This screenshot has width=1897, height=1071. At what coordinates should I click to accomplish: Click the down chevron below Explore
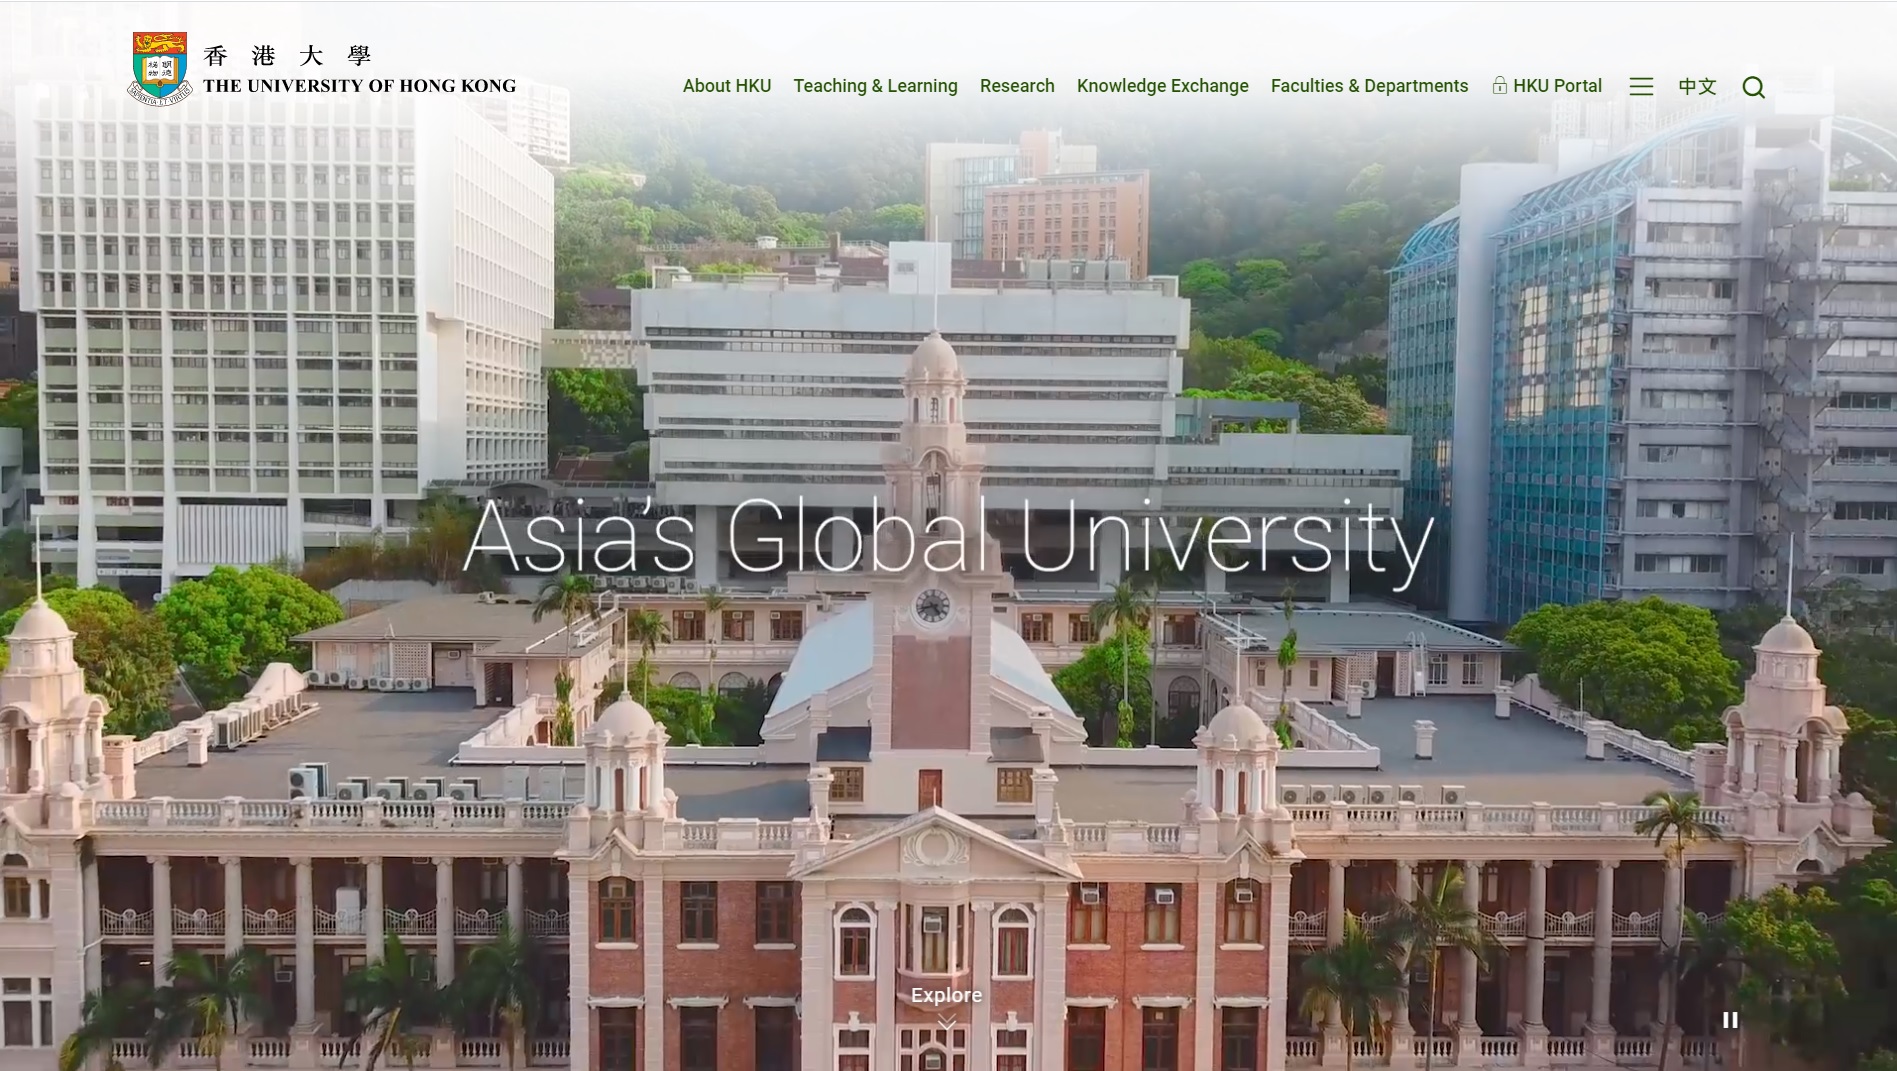click(946, 1022)
